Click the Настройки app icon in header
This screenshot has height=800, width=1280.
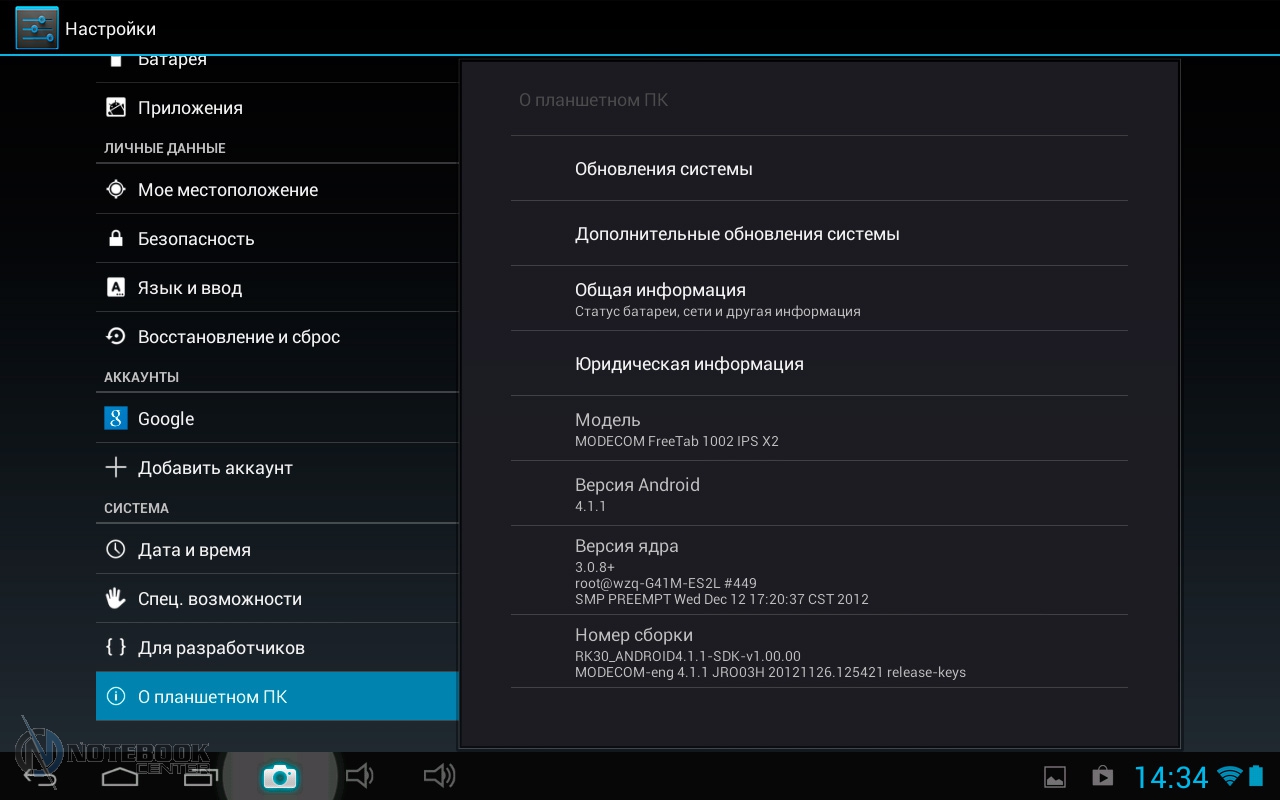click(x=37, y=28)
